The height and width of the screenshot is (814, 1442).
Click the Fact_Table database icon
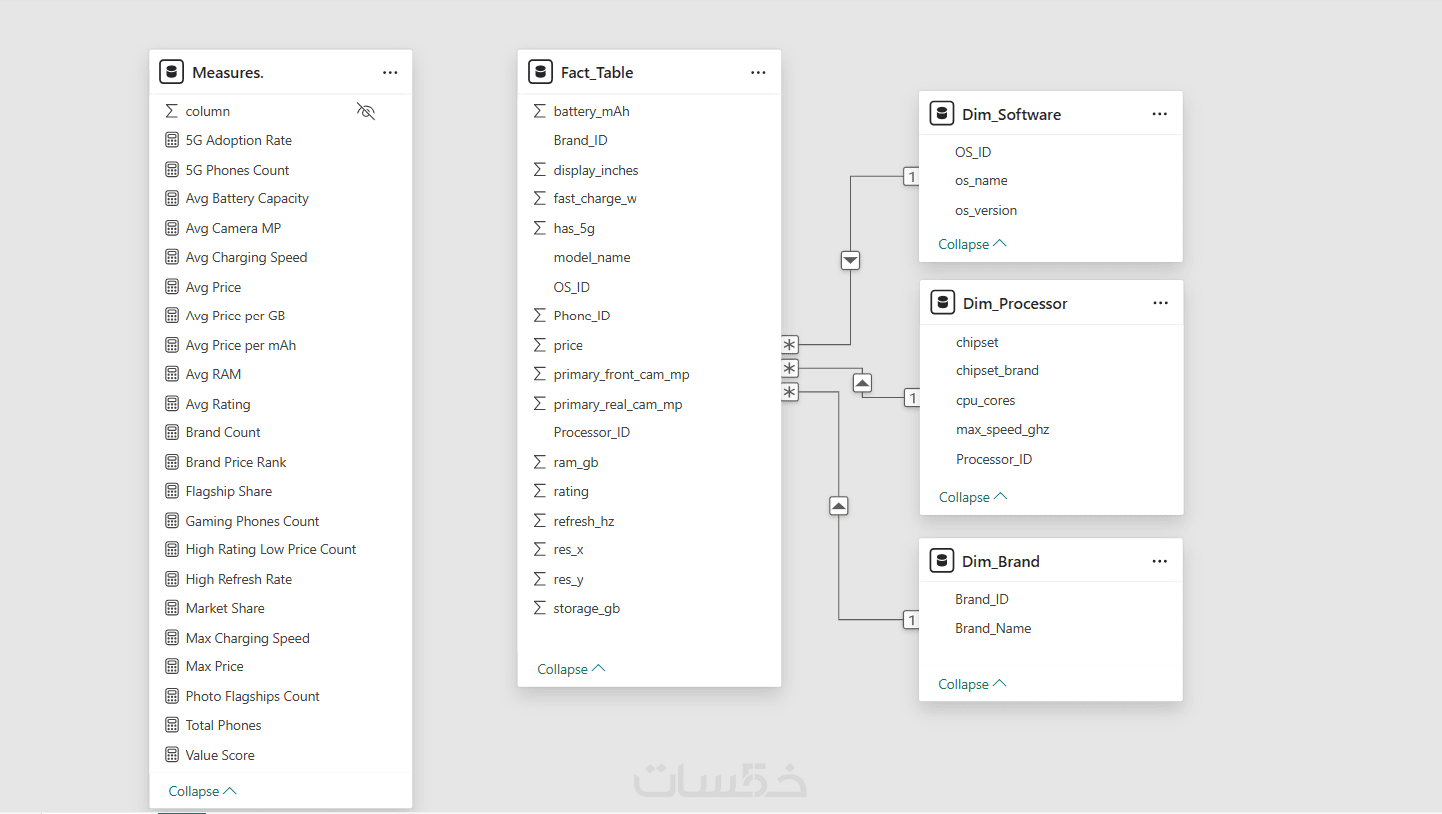coord(540,72)
